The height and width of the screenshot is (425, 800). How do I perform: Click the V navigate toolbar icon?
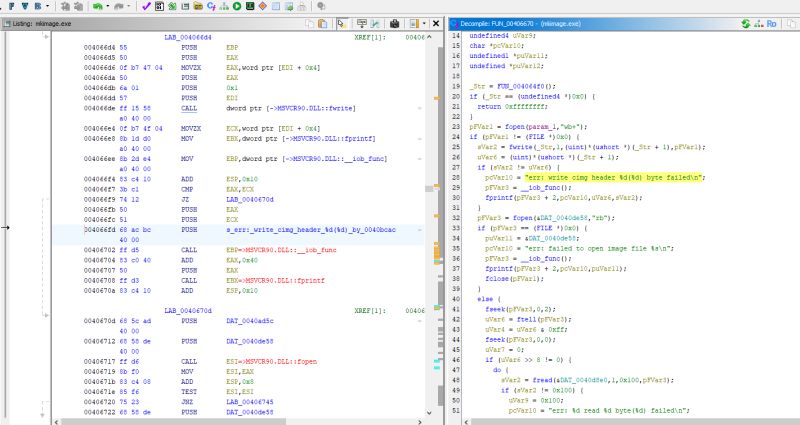(x=24, y=7)
